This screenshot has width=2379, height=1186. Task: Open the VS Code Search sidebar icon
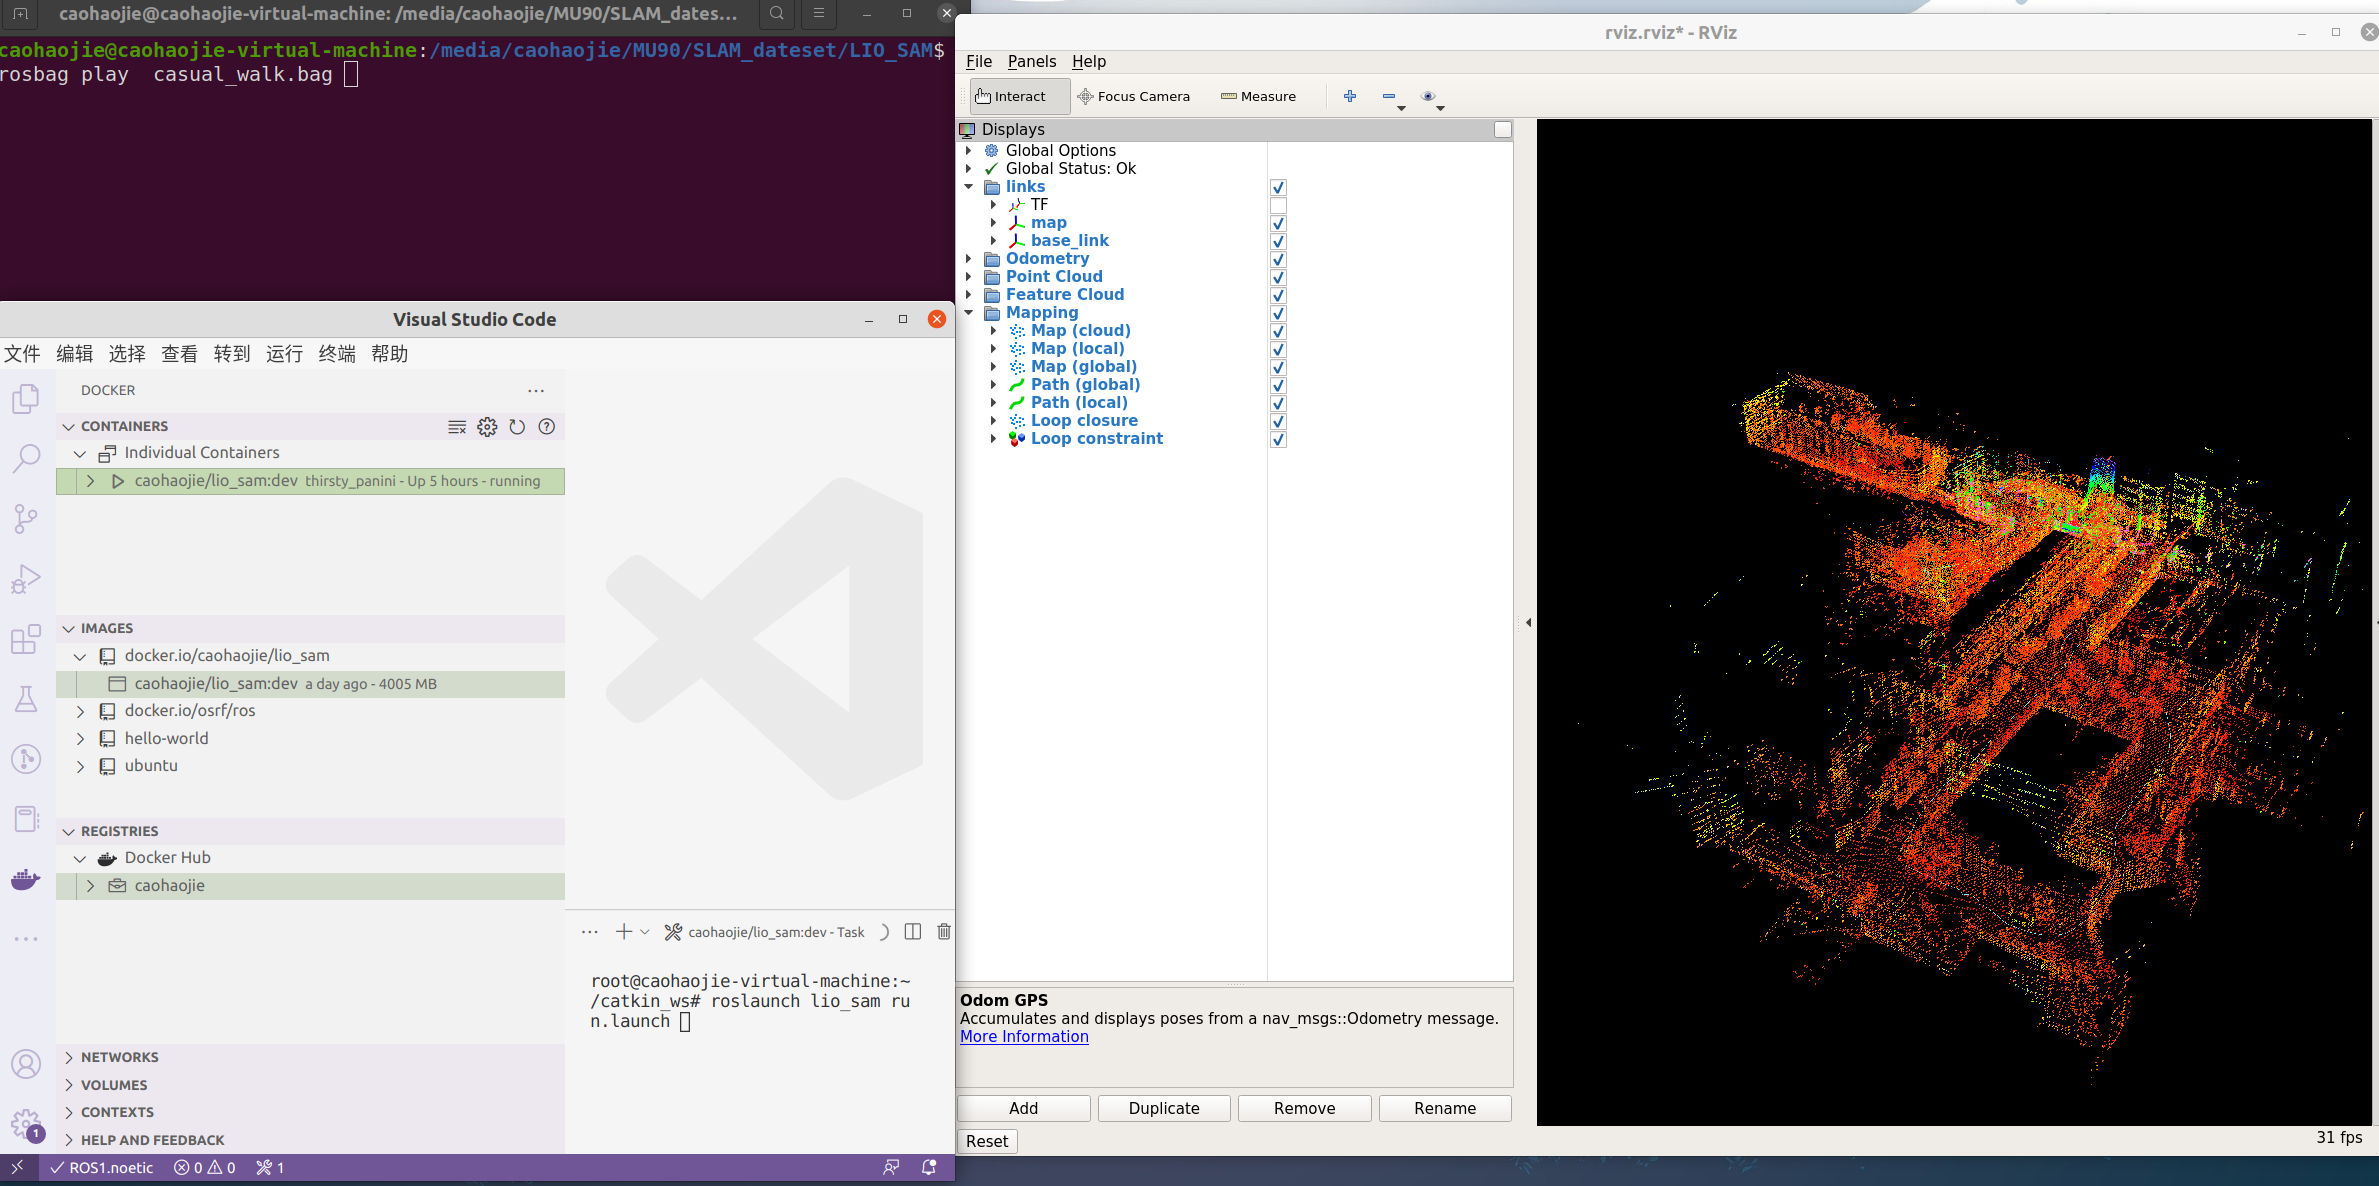(x=26, y=458)
